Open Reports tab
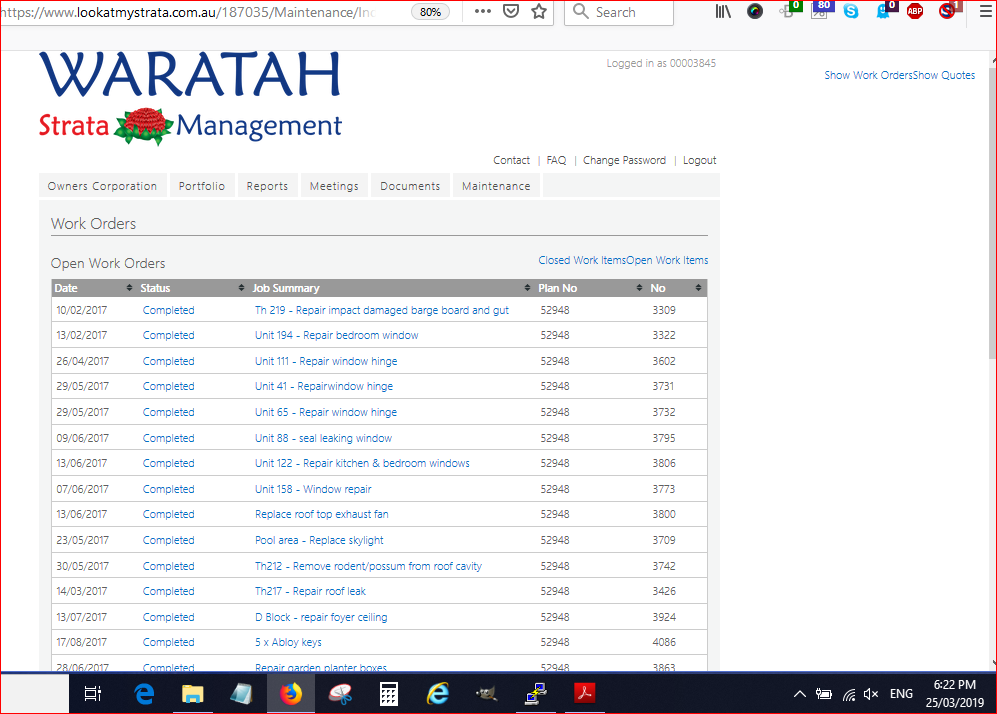997x714 pixels. (x=267, y=186)
